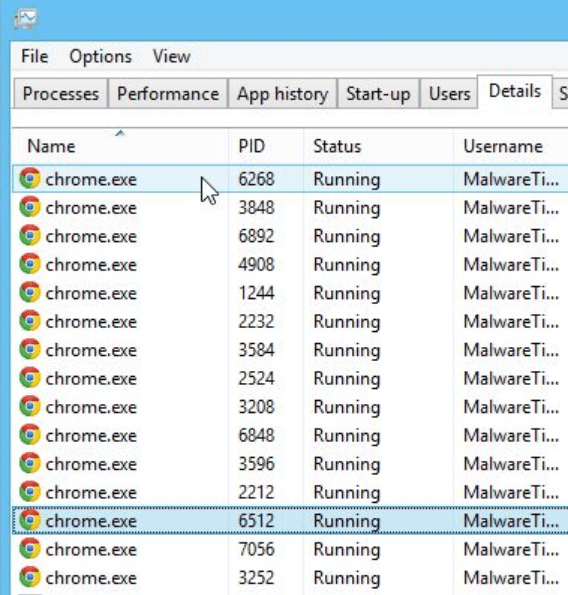Click Chrome icon for PID 2232

30,321
